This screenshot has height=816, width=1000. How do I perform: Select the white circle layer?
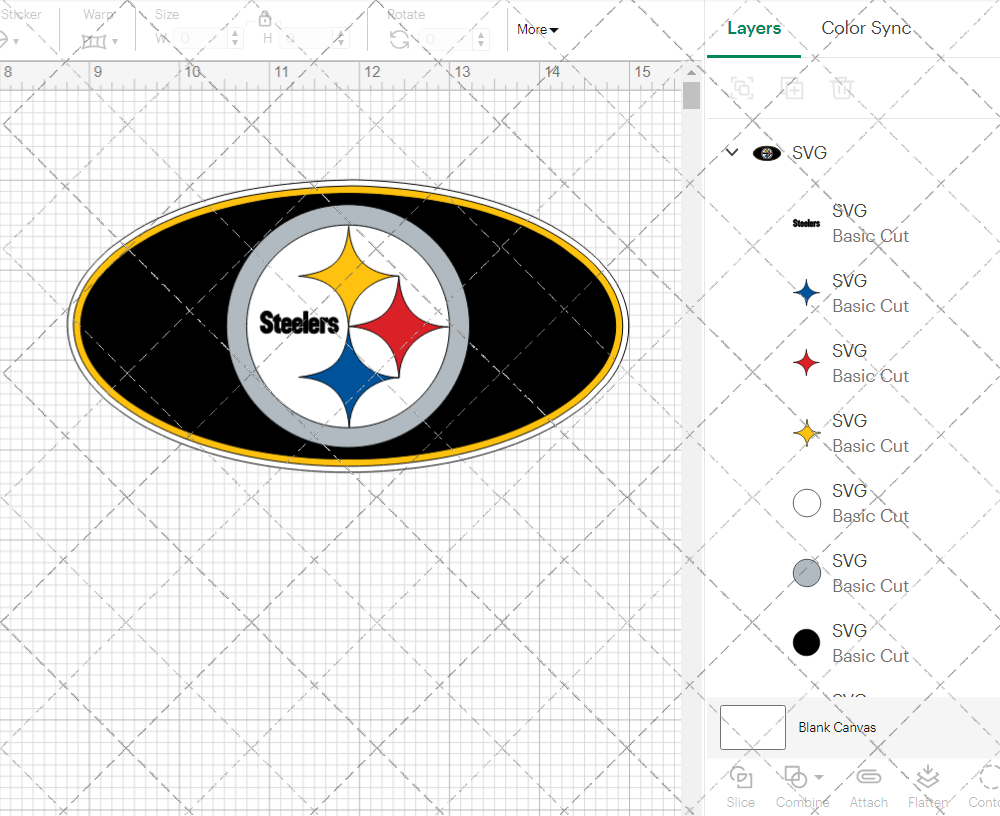[x=853, y=503]
